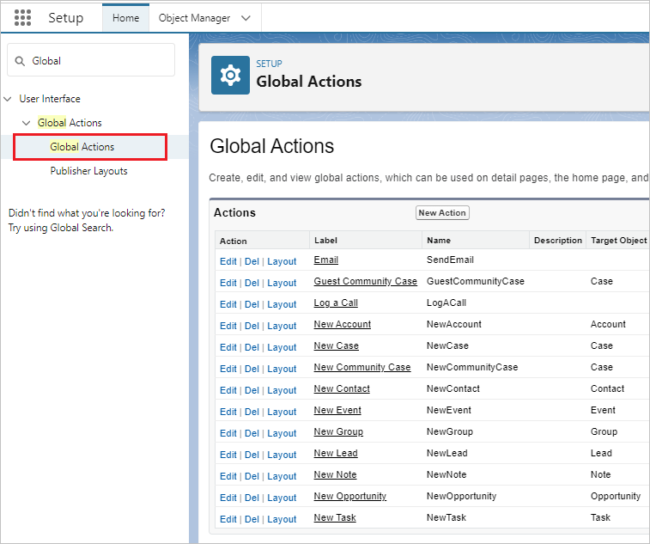Click the Account target object cell
Image resolution: width=650 pixels, height=544 pixels.
coord(608,324)
